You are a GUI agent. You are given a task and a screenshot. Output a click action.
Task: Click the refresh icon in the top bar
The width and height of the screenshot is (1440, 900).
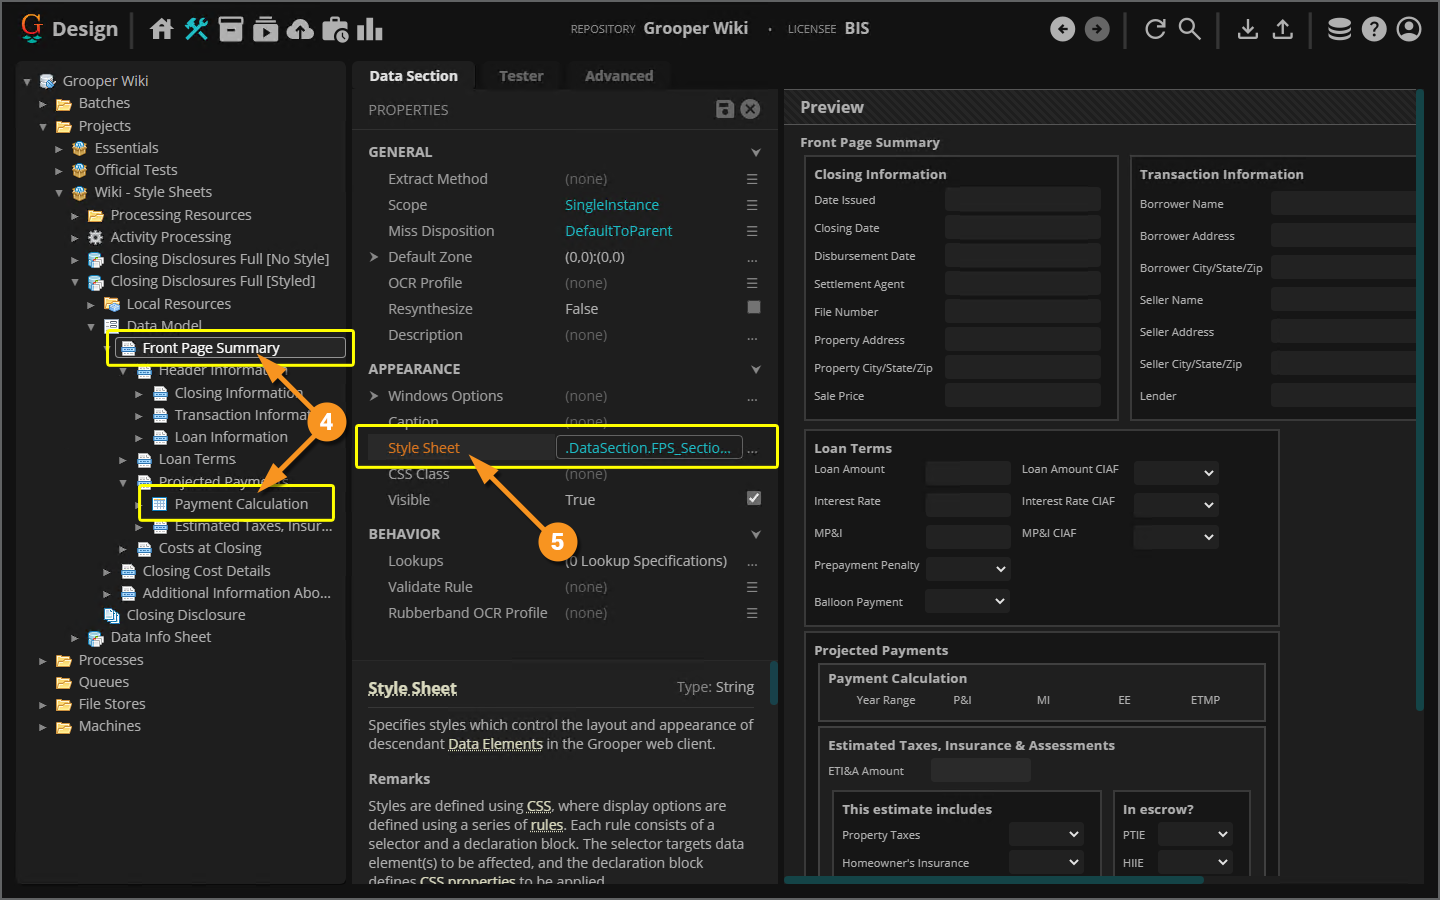1155,29
